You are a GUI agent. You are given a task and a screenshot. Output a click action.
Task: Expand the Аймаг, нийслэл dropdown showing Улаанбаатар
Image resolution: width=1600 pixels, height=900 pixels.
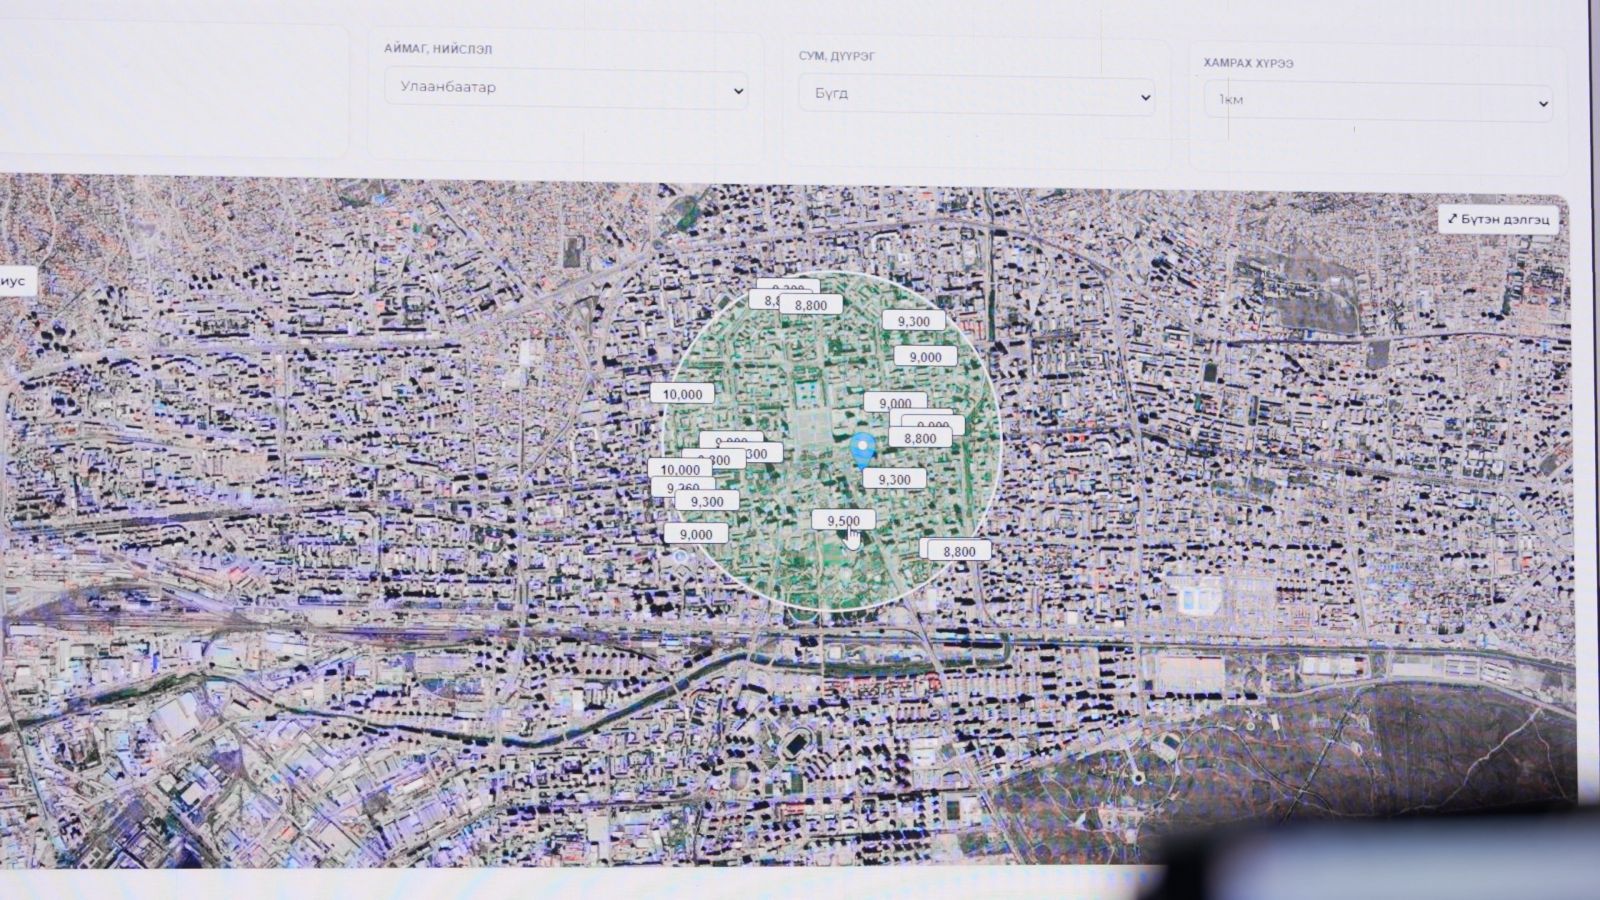[x=566, y=88]
